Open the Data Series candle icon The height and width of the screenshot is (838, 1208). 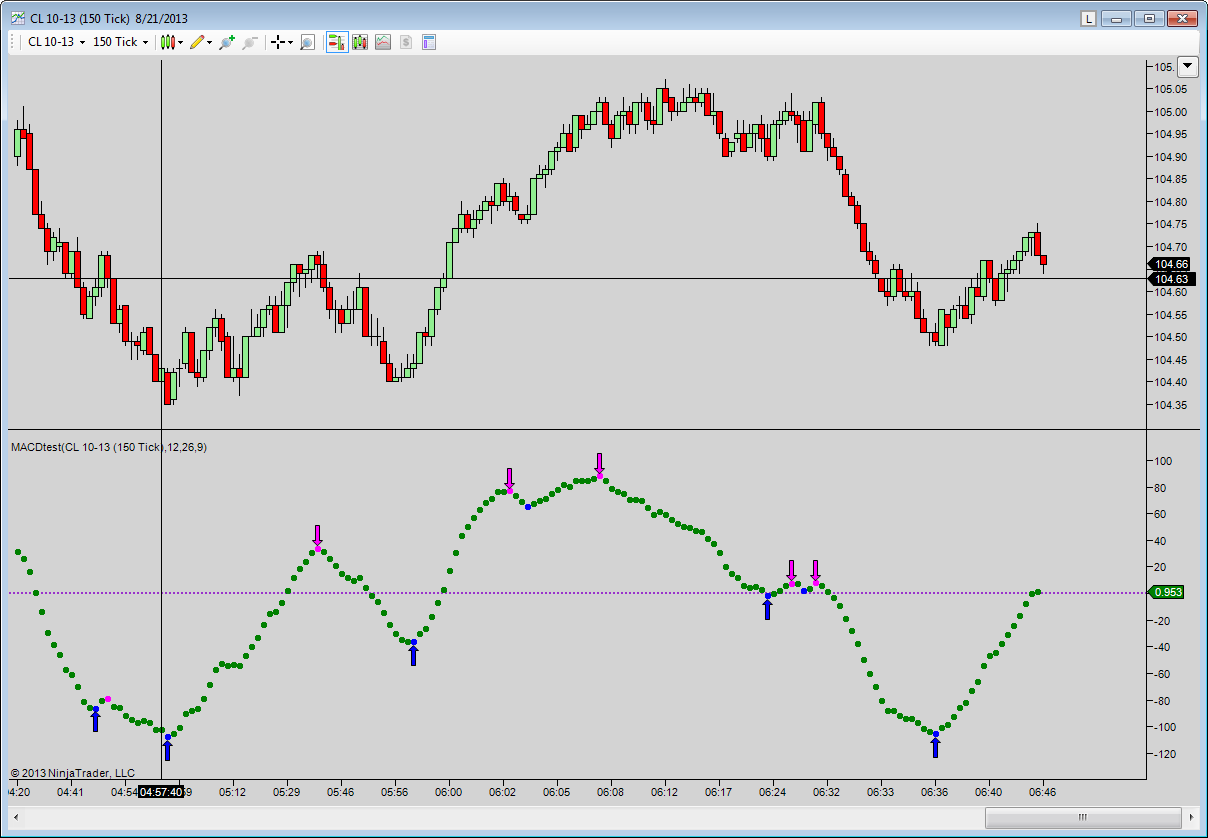[359, 42]
